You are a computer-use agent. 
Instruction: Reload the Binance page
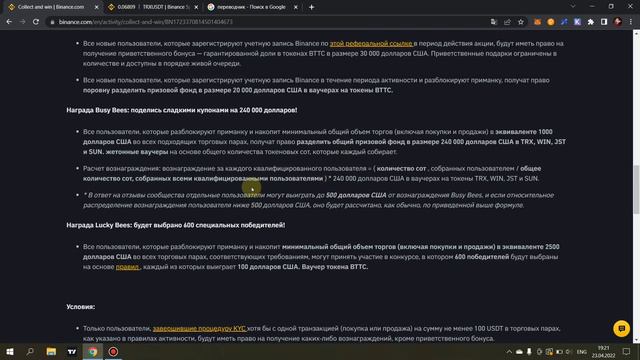[x=36, y=22]
